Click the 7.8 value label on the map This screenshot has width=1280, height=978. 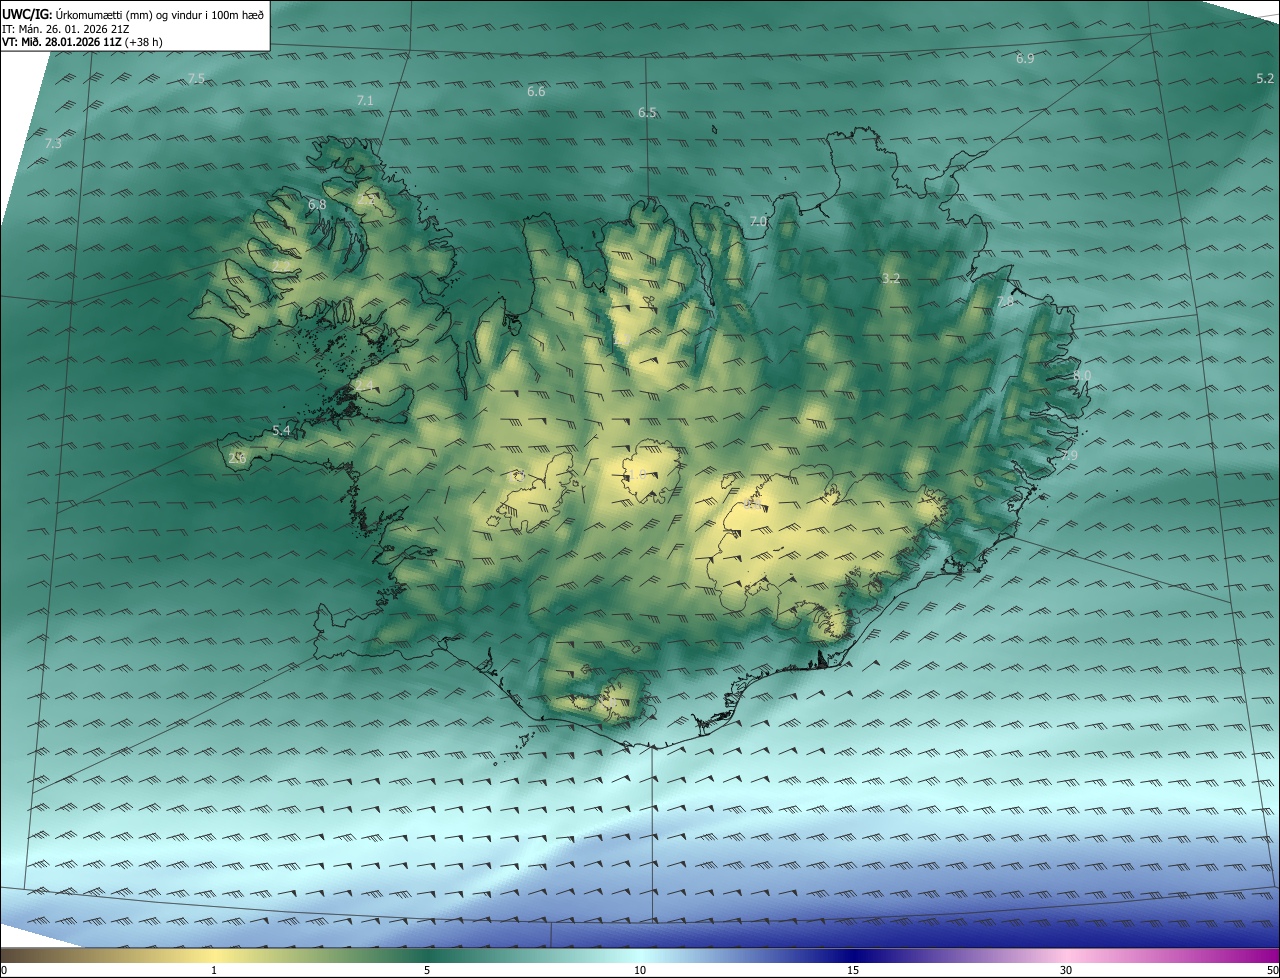(1005, 301)
